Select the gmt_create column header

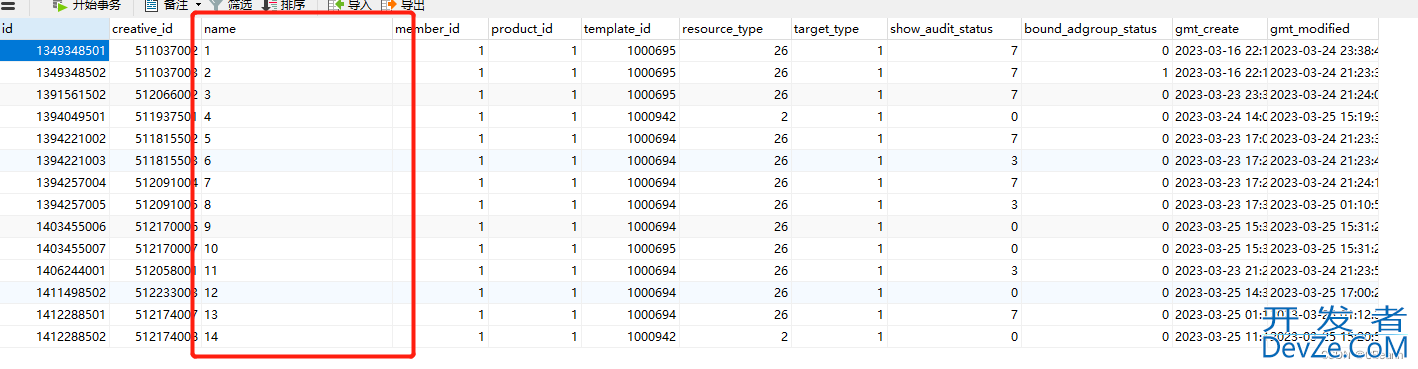[x=1219, y=29]
